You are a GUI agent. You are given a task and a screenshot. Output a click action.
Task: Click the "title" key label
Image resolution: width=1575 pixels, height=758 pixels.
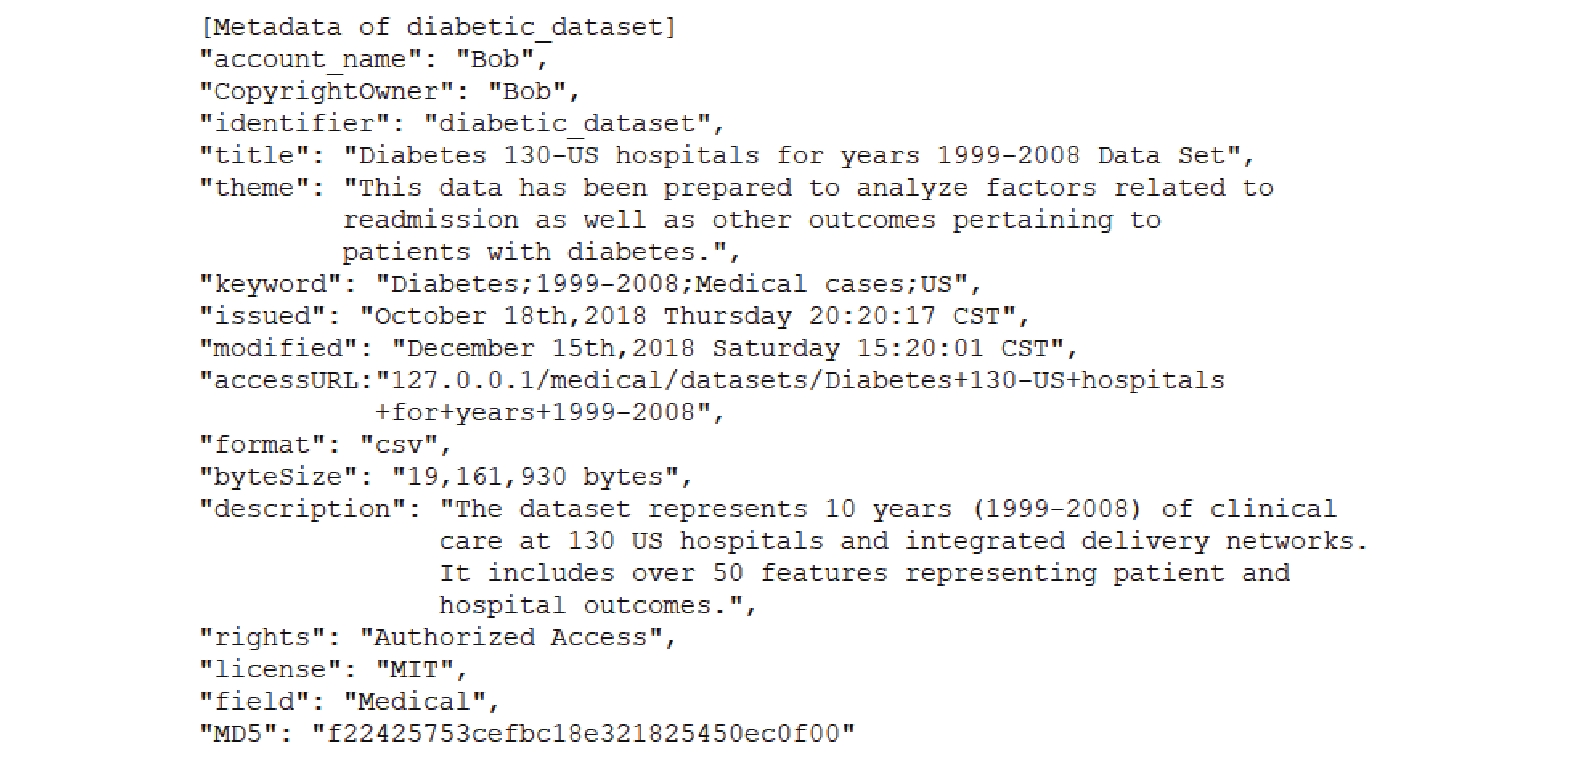click(x=262, y=155)
